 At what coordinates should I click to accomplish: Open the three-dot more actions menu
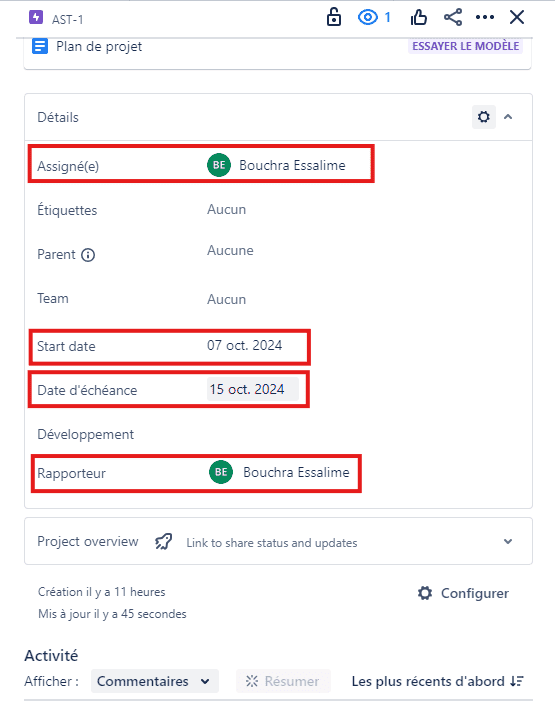click(x=485, y=18)
